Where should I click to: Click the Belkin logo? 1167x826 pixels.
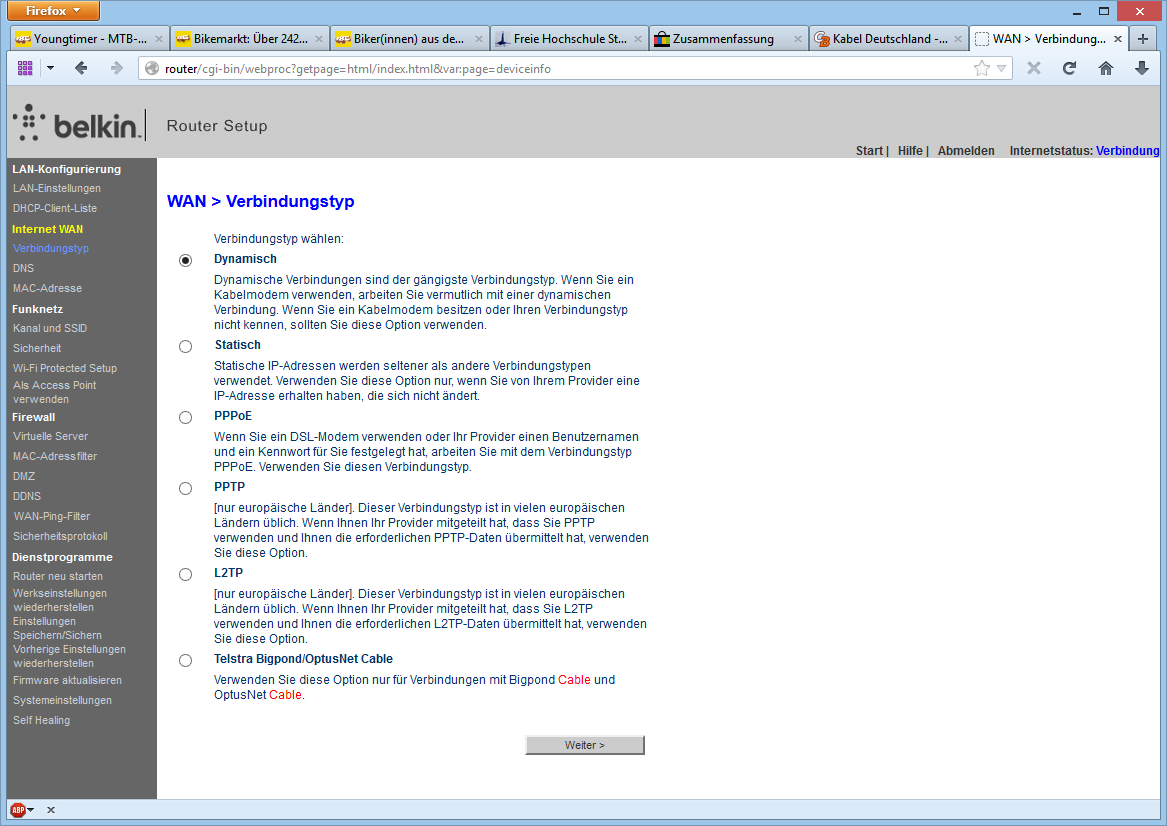(x=77, y=124)
